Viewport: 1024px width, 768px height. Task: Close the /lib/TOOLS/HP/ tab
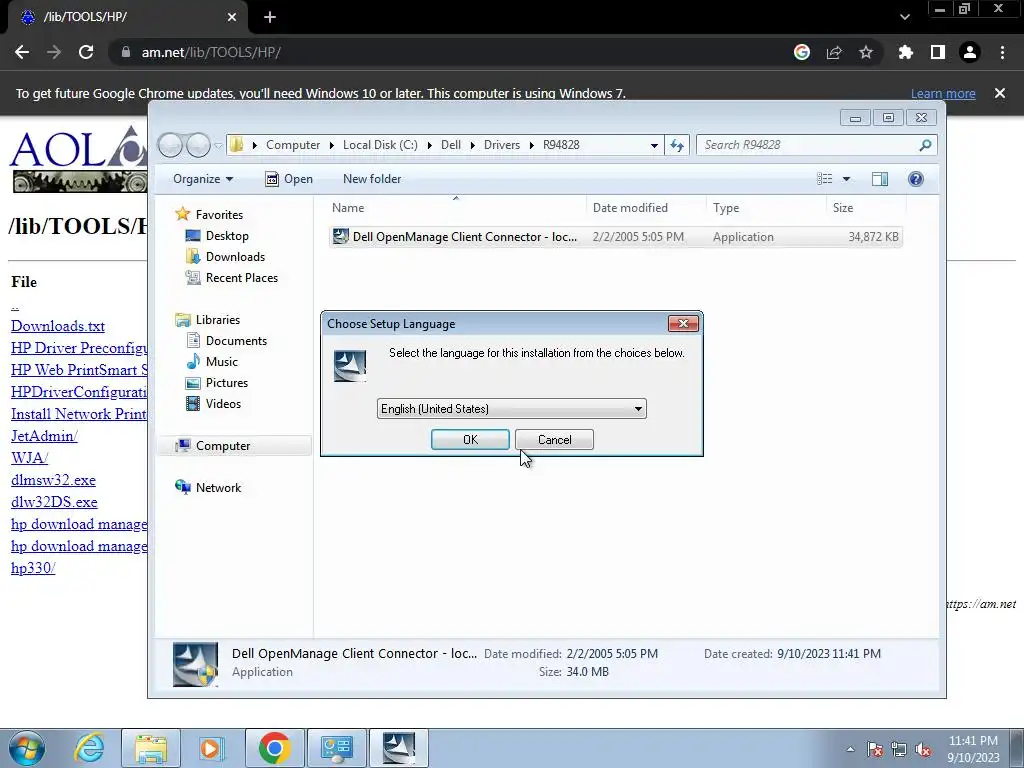pos(232,18)
